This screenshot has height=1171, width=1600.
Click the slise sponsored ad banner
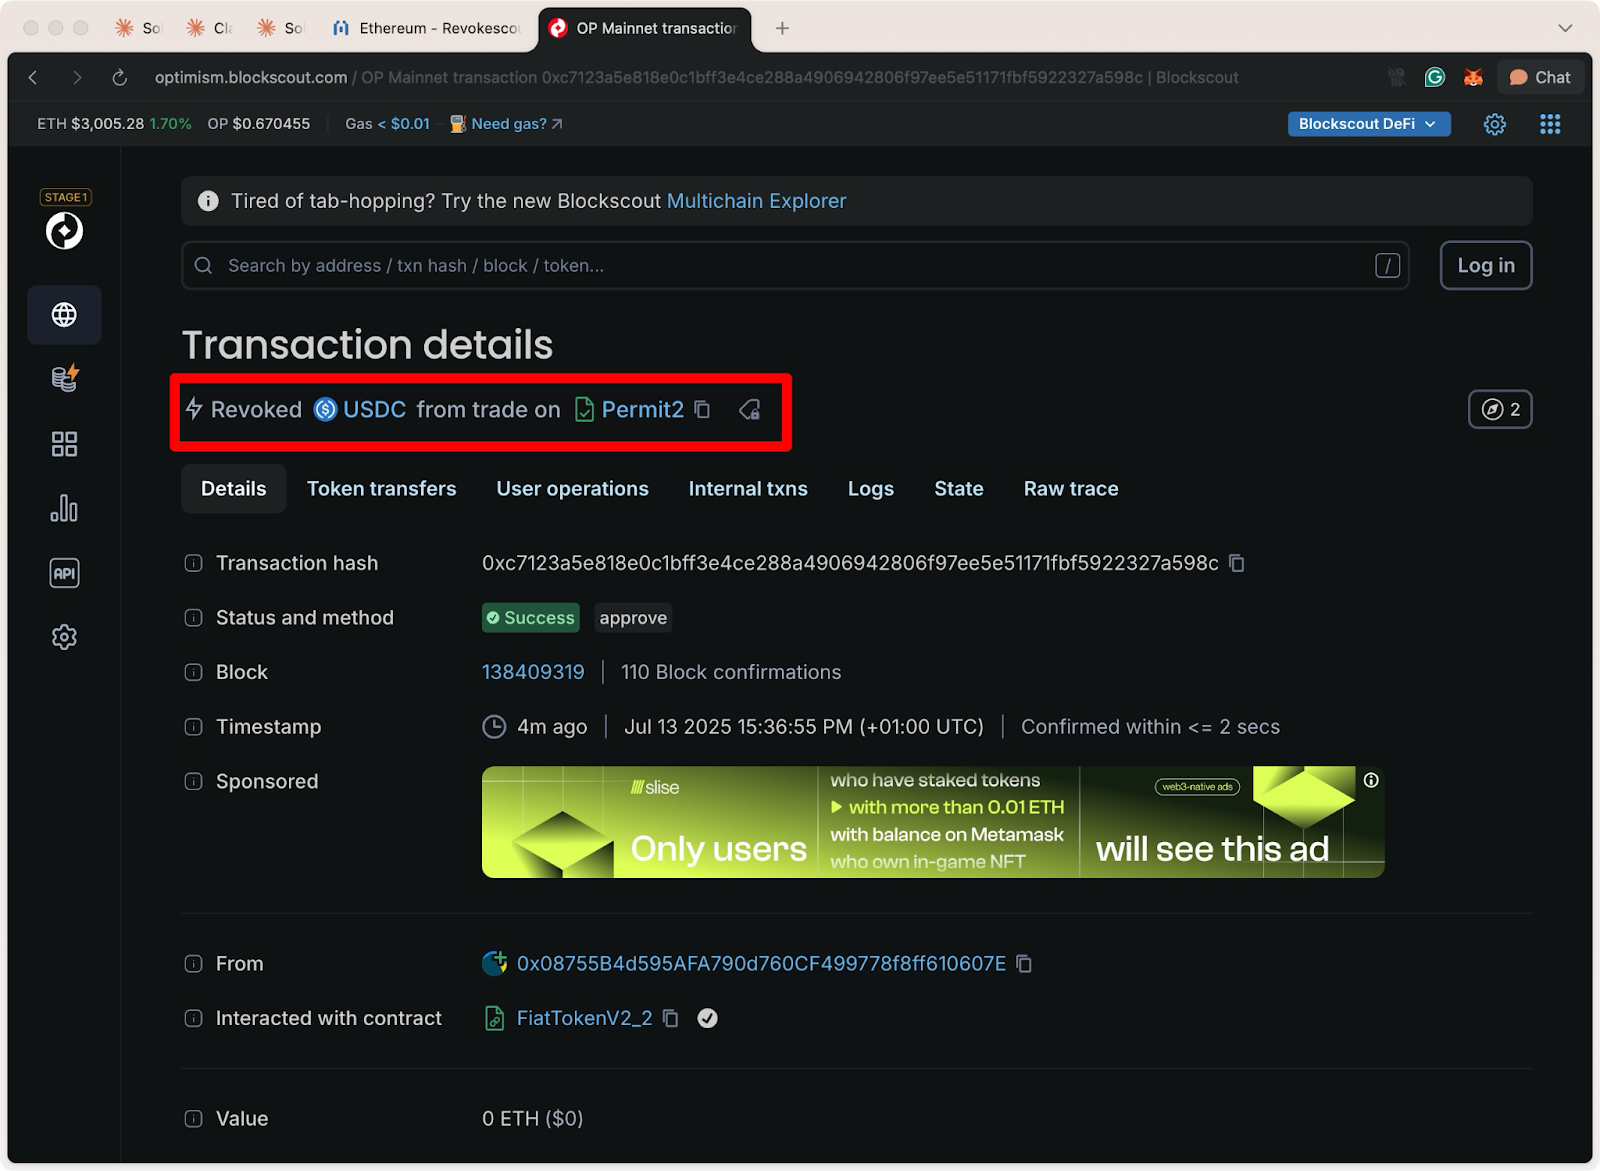933,822
